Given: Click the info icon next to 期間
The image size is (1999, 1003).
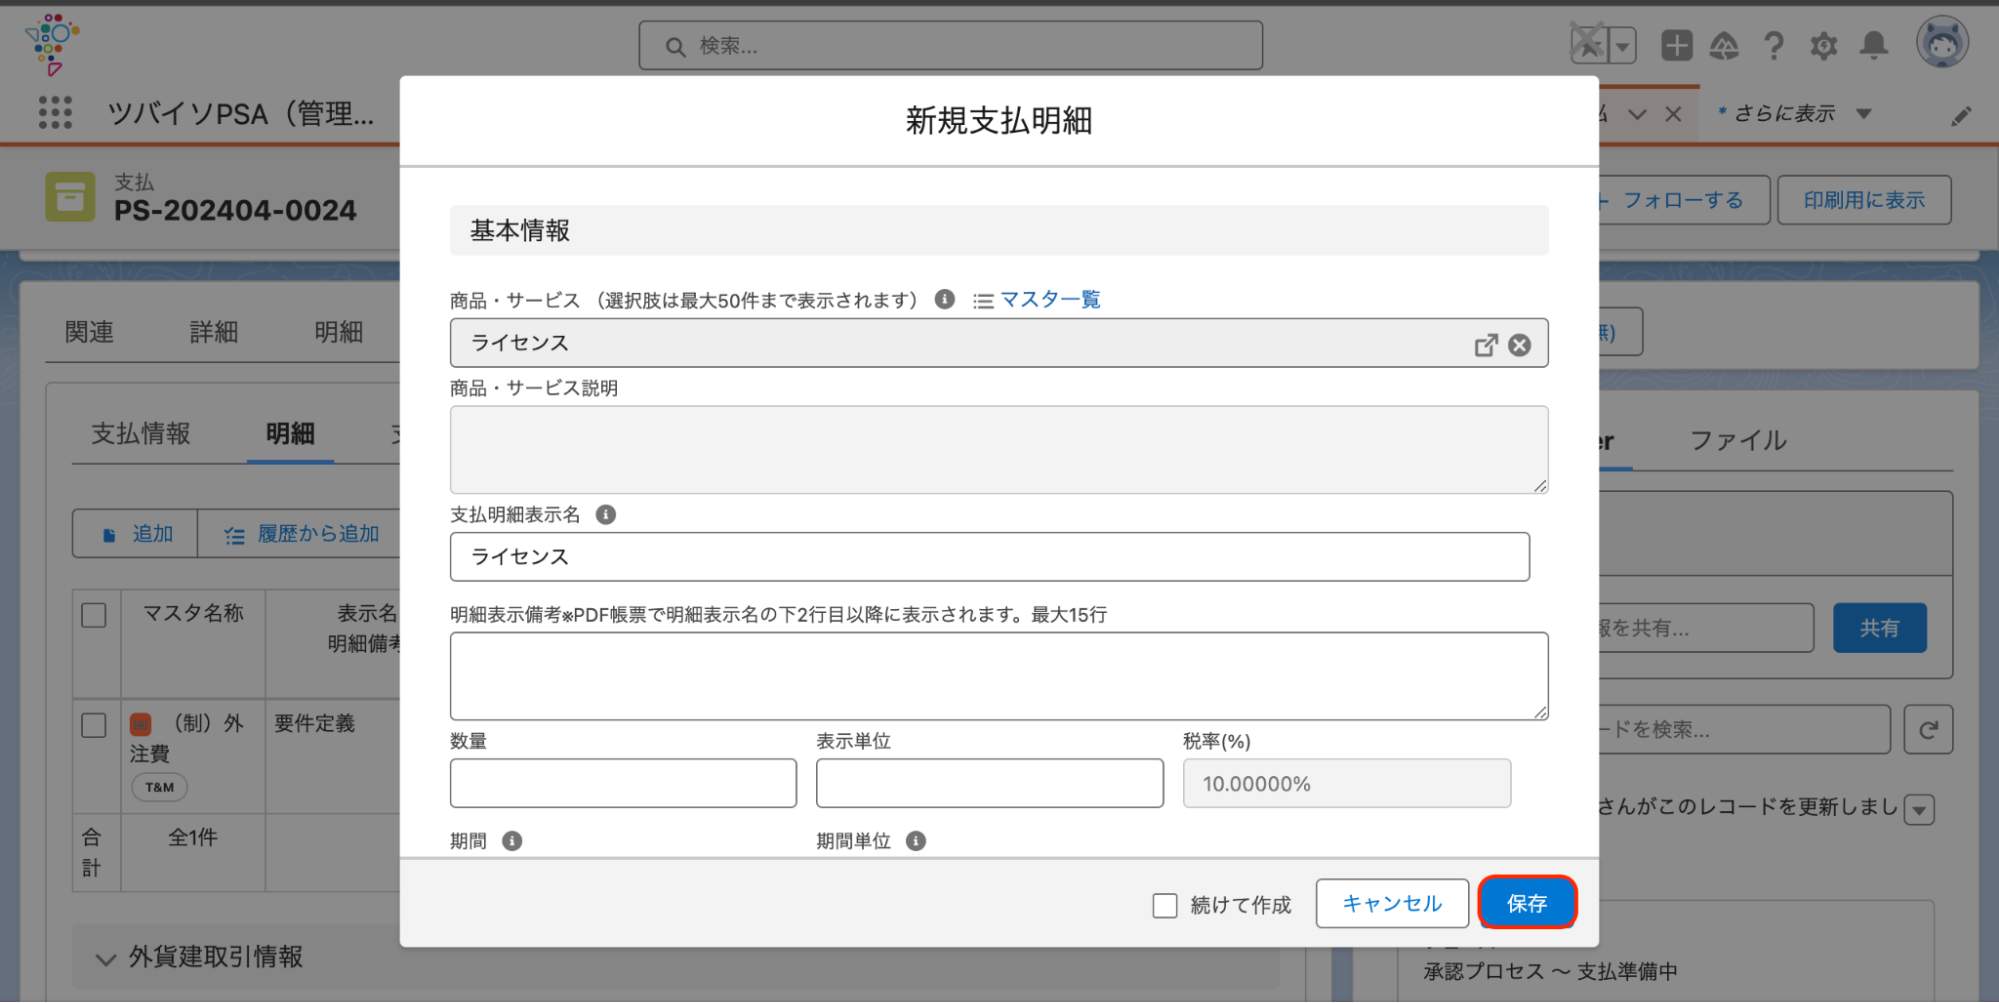Looking at the screenshot, I should click(x=512, y=841).
